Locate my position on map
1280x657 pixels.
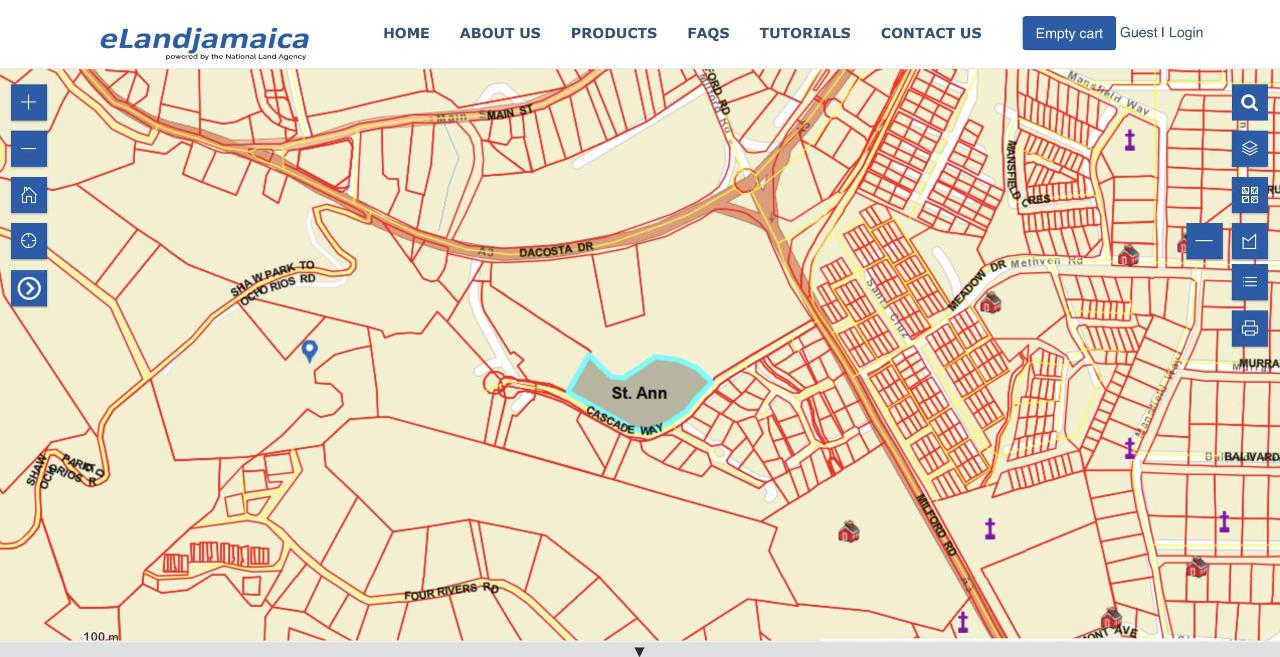(29, 242)
